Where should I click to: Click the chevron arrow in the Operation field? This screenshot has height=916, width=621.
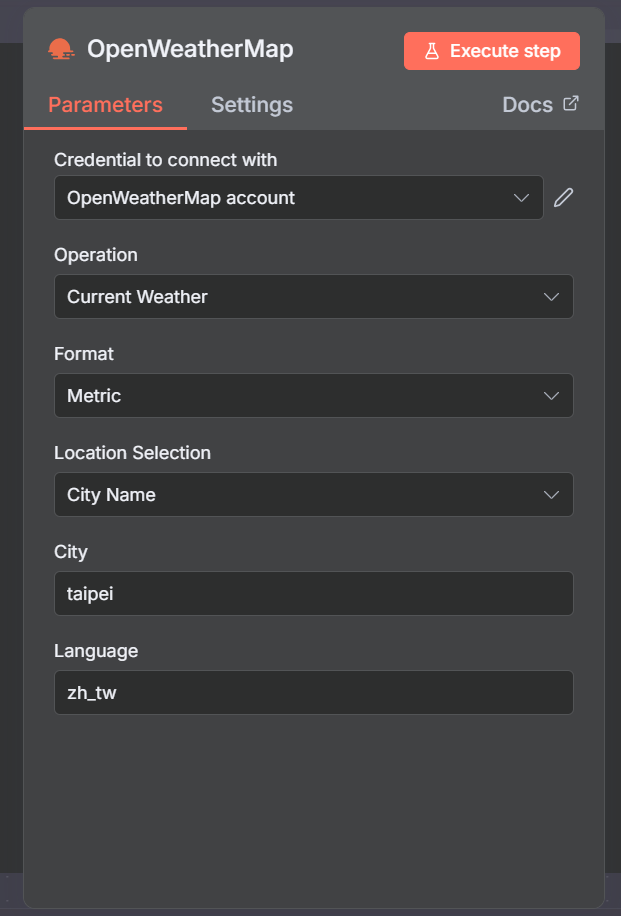(551, 297)
